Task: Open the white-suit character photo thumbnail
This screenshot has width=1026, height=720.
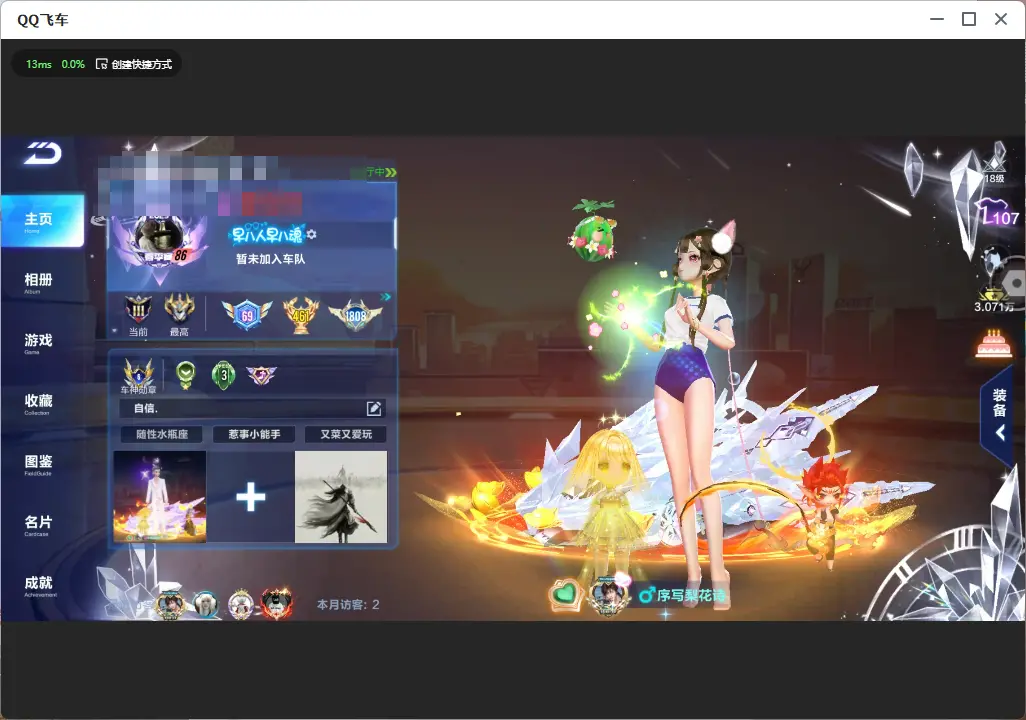Action: [160, 497]
